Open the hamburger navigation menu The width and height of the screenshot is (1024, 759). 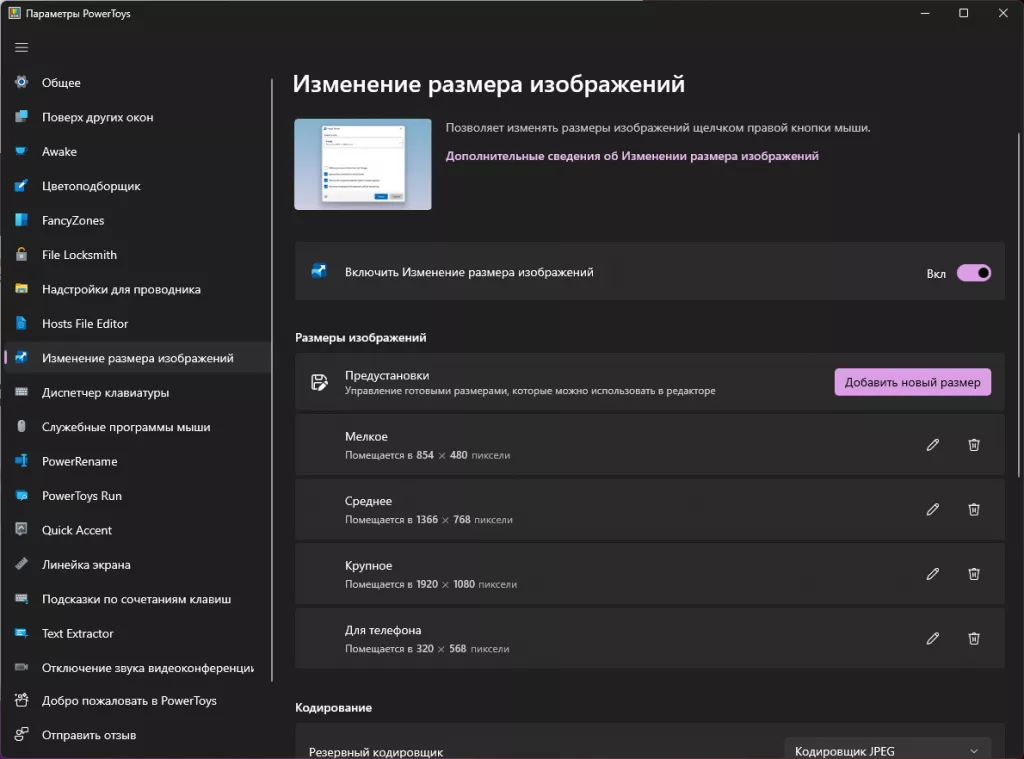pos(22,47)
